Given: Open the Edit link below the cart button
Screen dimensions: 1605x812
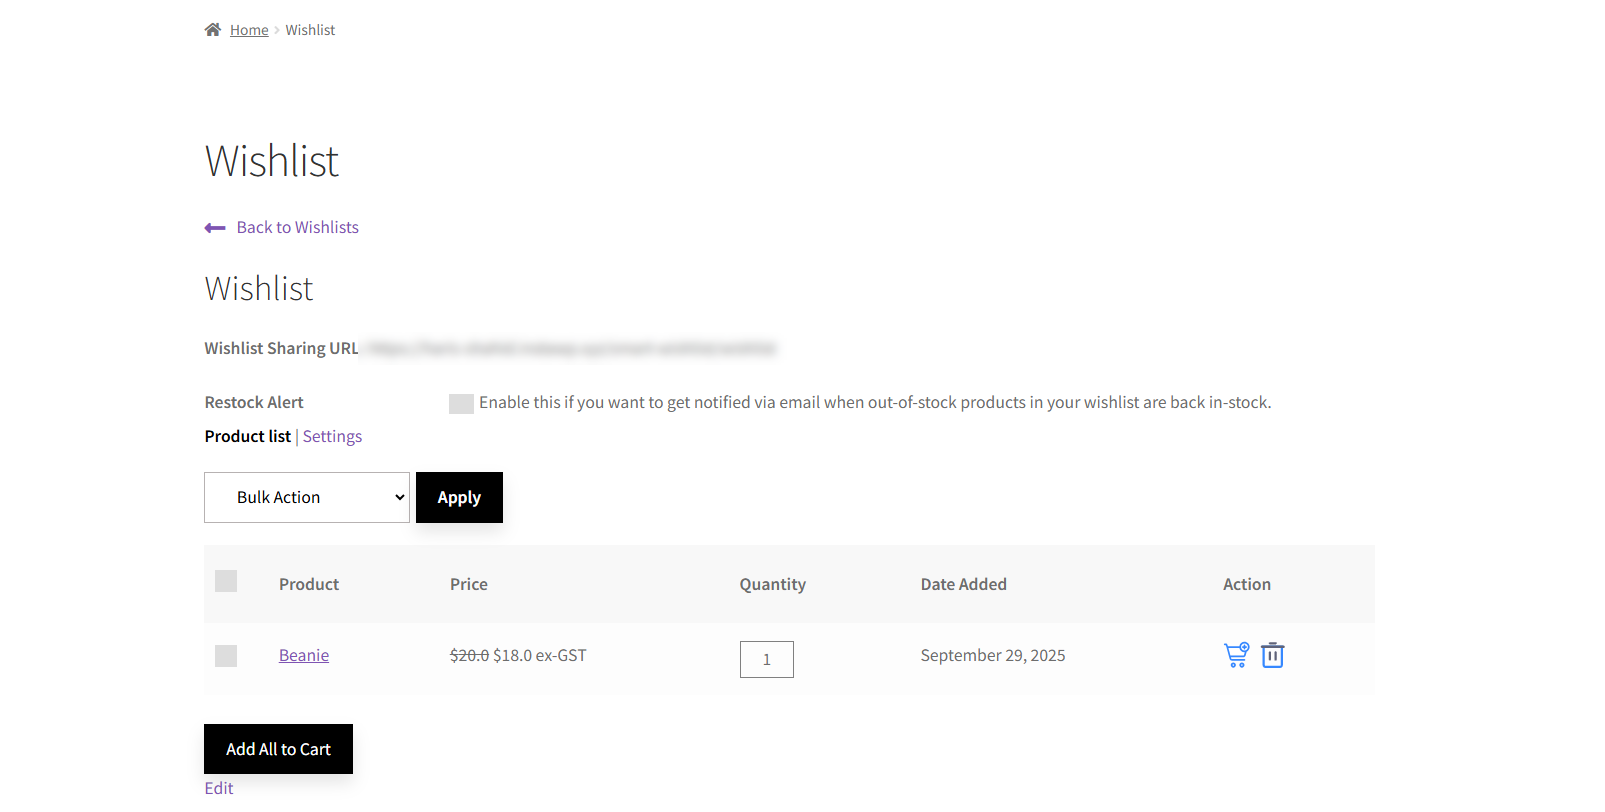Looking at the screenshot, I should (x=219, y=789).
